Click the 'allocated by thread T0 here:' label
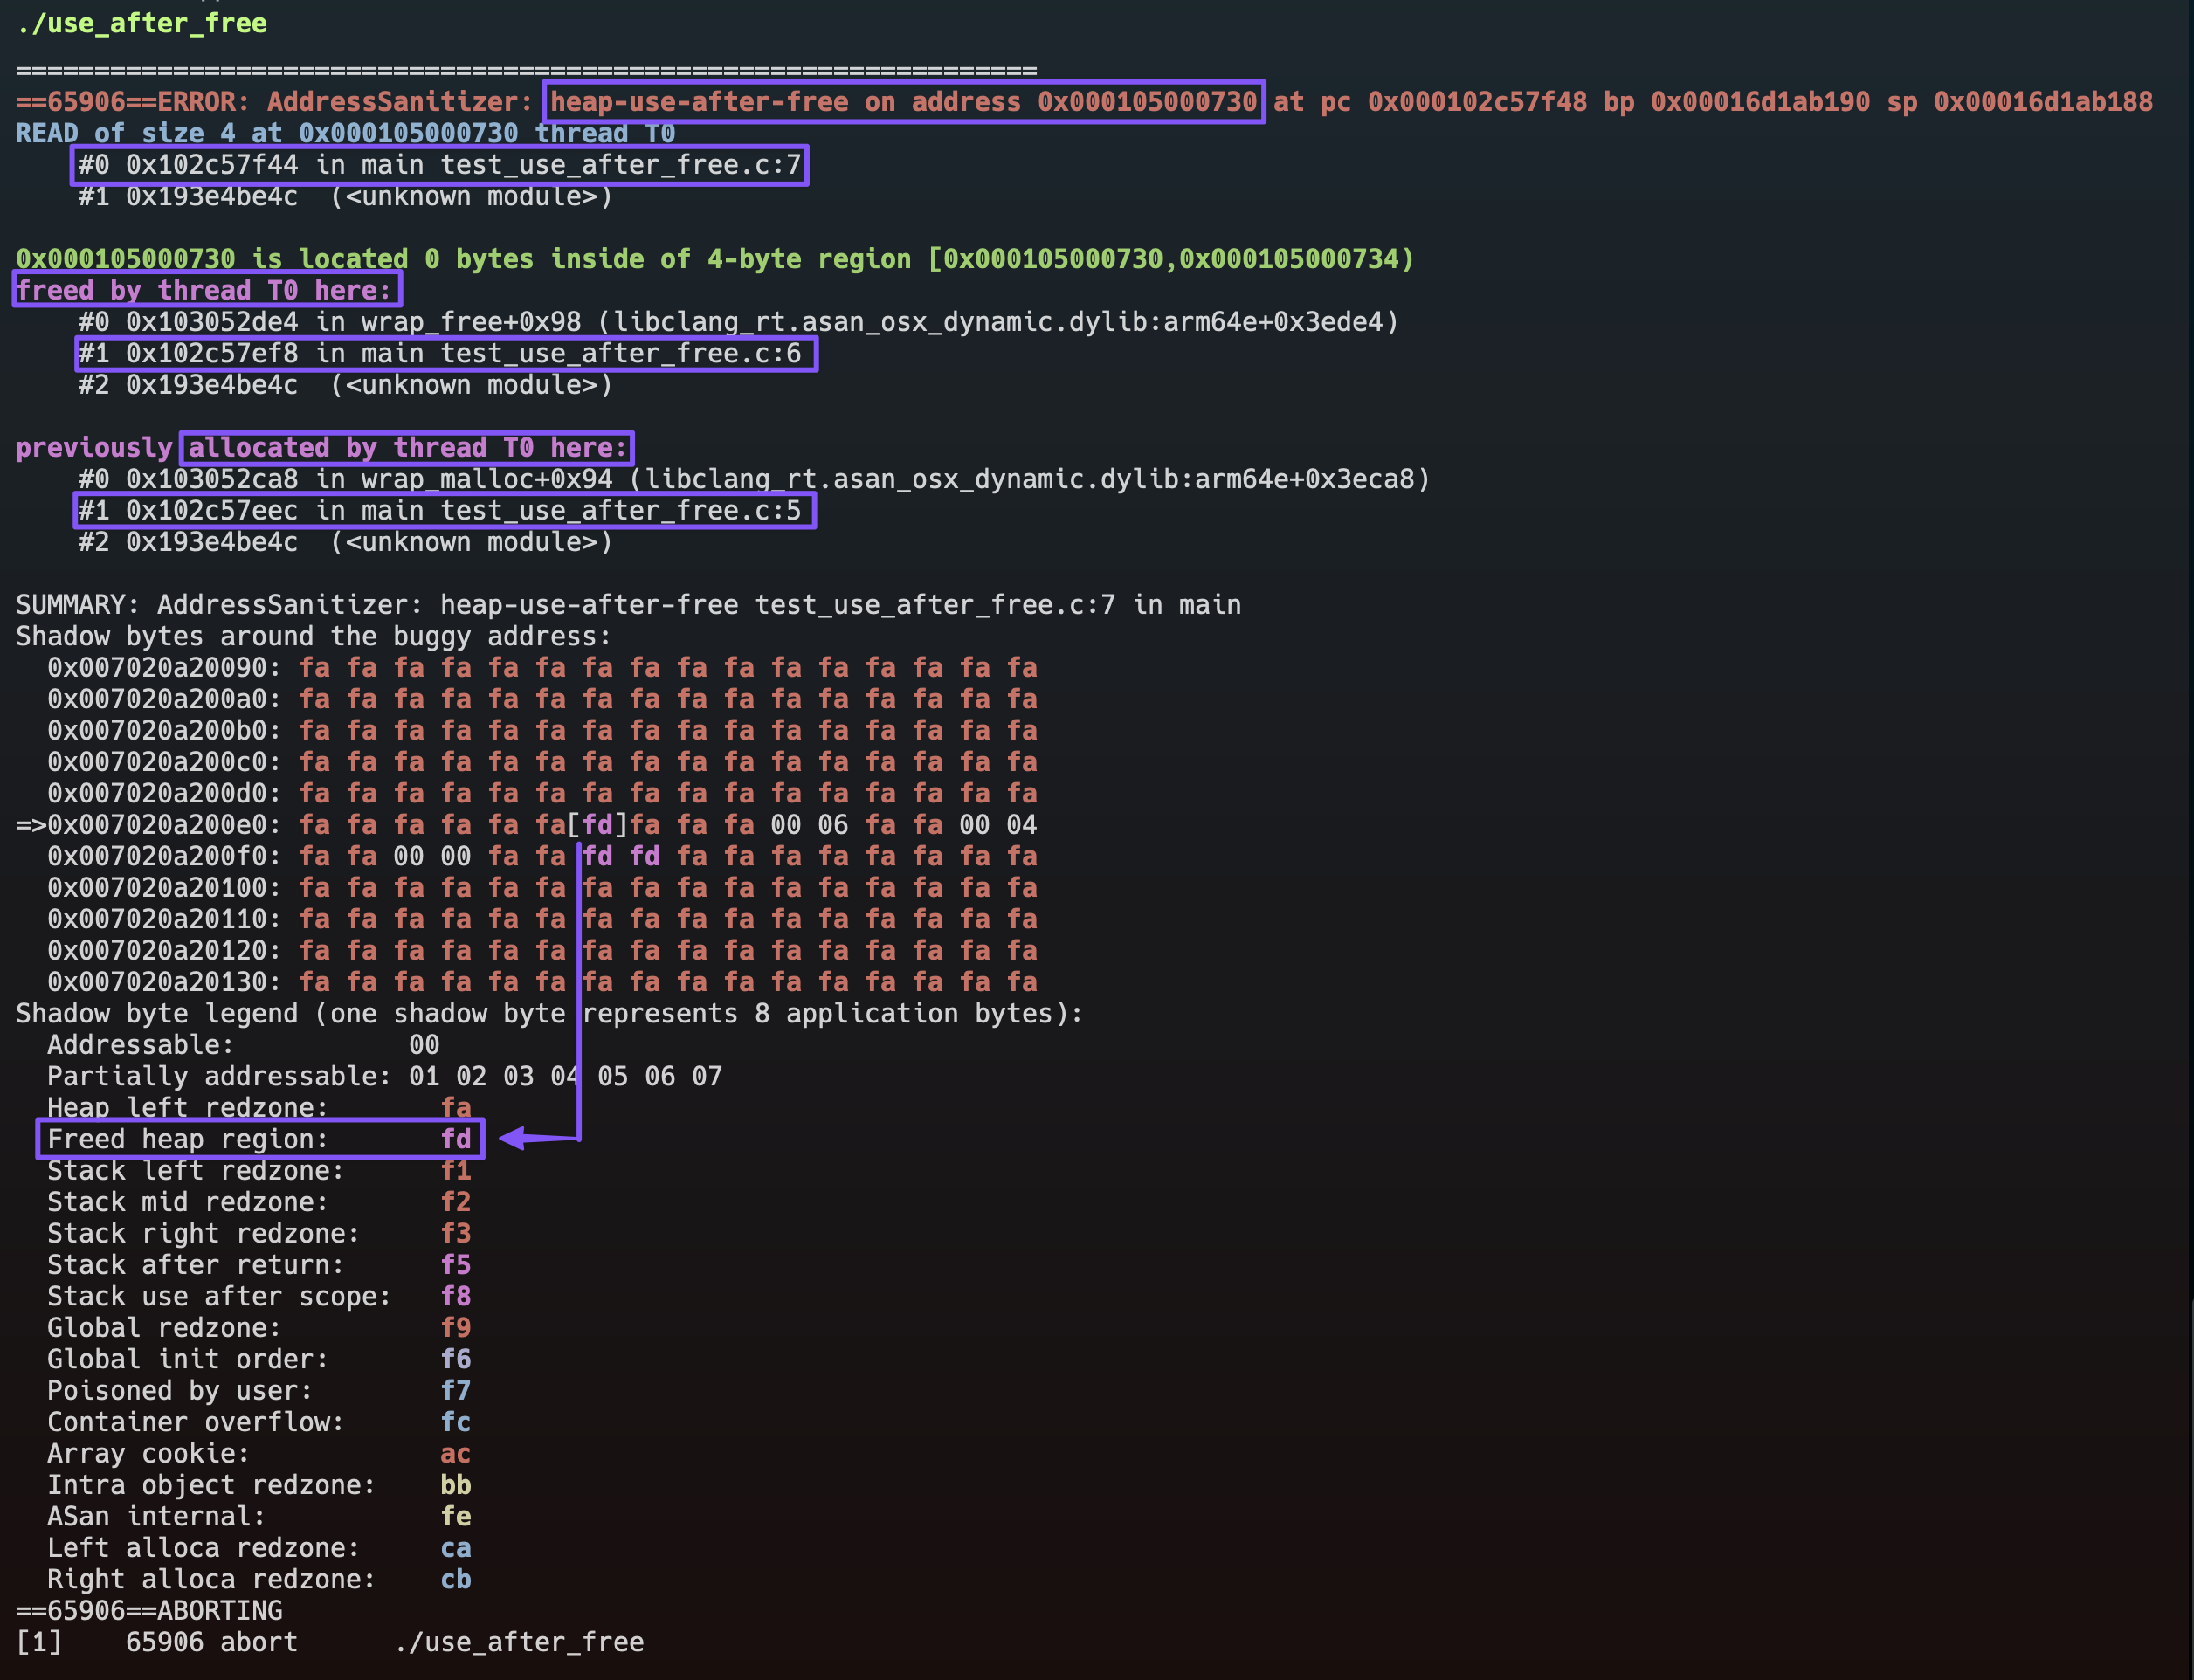2194x1680 pixels. (x=407, y=447)
